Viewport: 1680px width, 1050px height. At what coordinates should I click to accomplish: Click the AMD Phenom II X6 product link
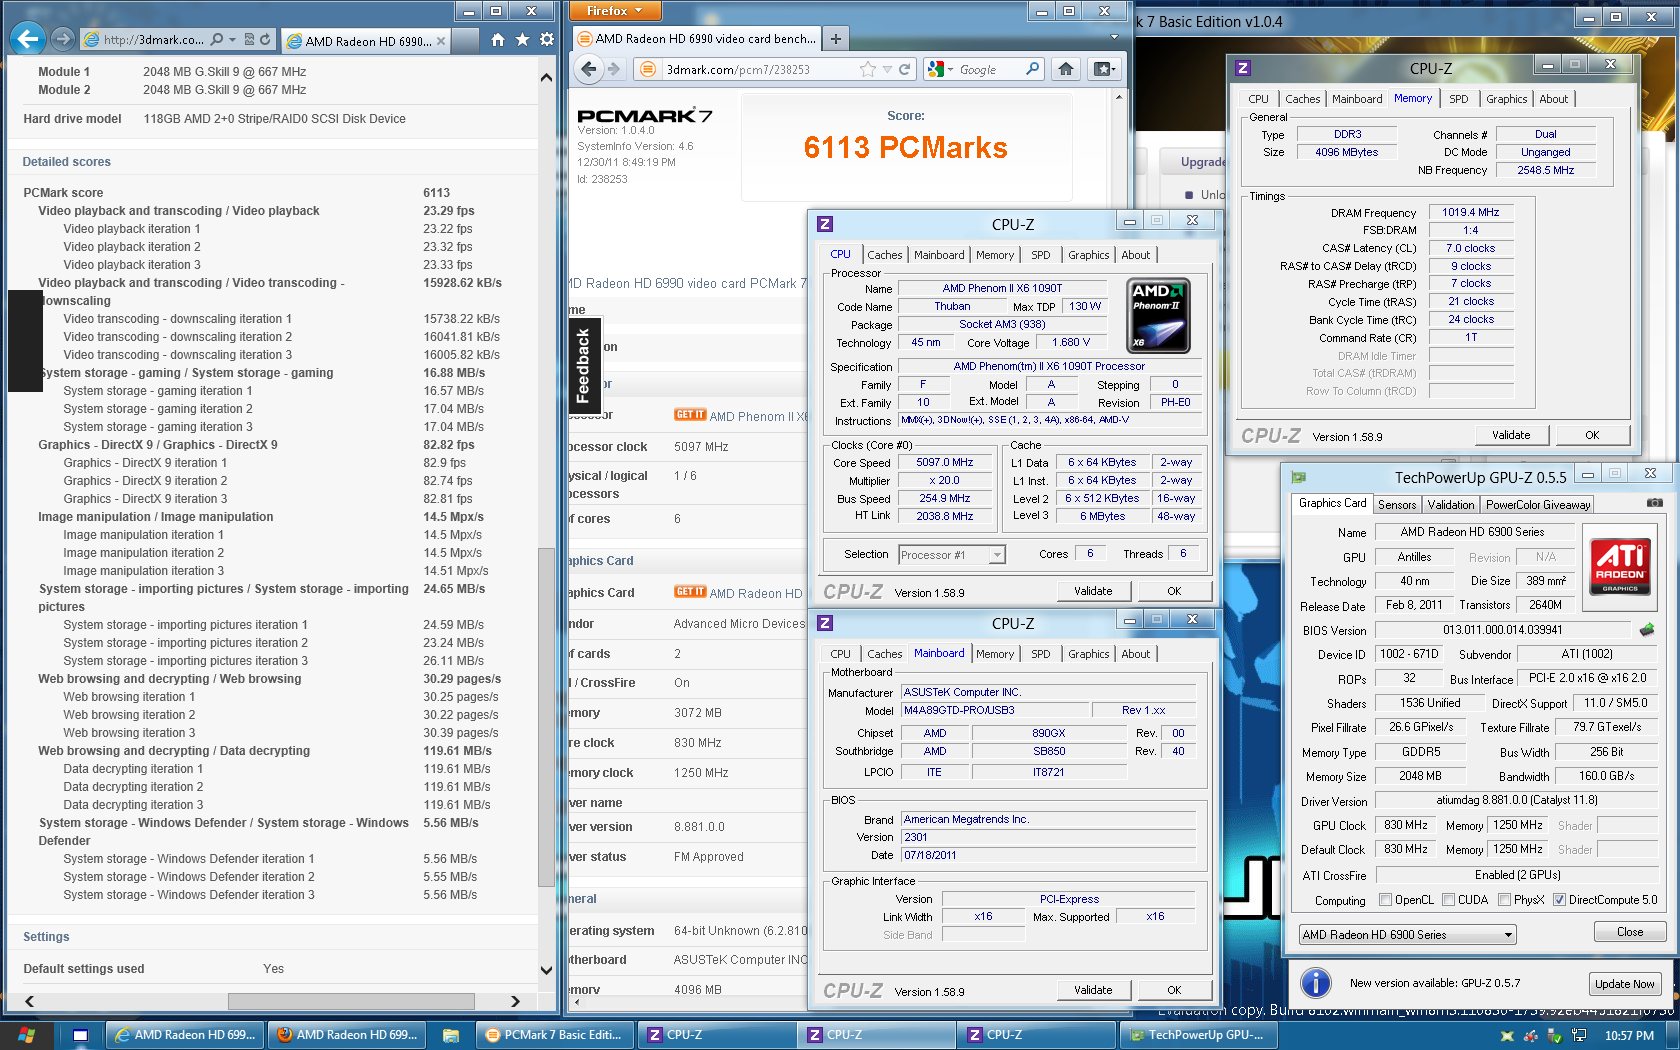[757, 417]
